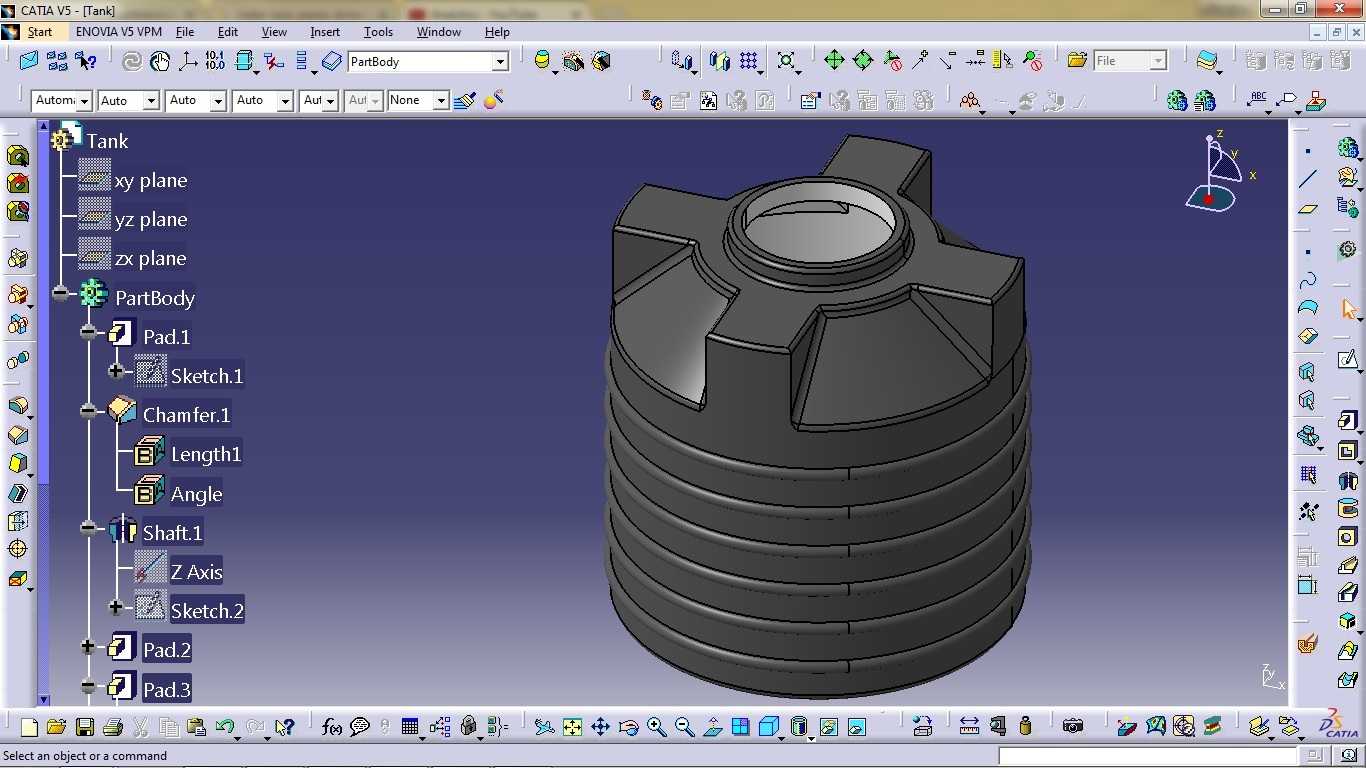Select the yz plane in the tree

pos(151,220)
